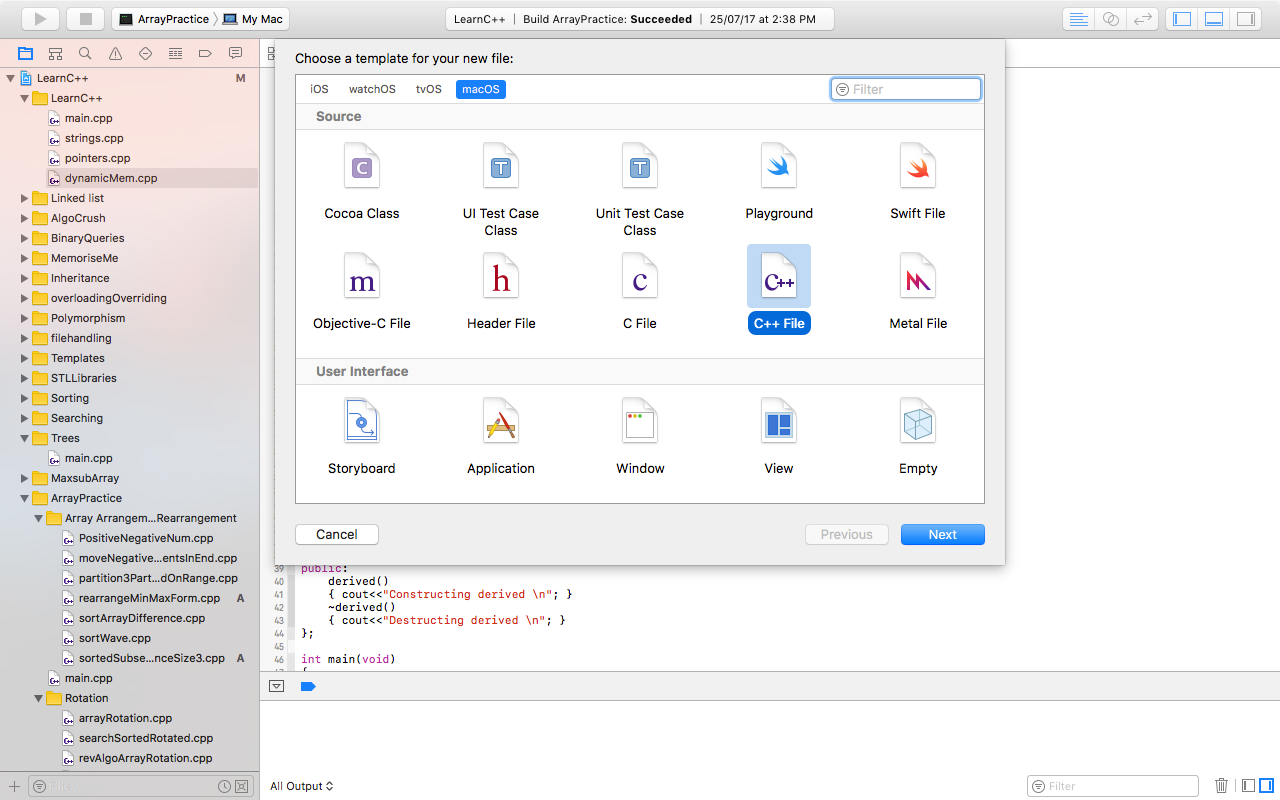Image resolution: width=1280 pixels, height=800 pixels.
Task: Select the C++ File template
Action: pos(779,290)
